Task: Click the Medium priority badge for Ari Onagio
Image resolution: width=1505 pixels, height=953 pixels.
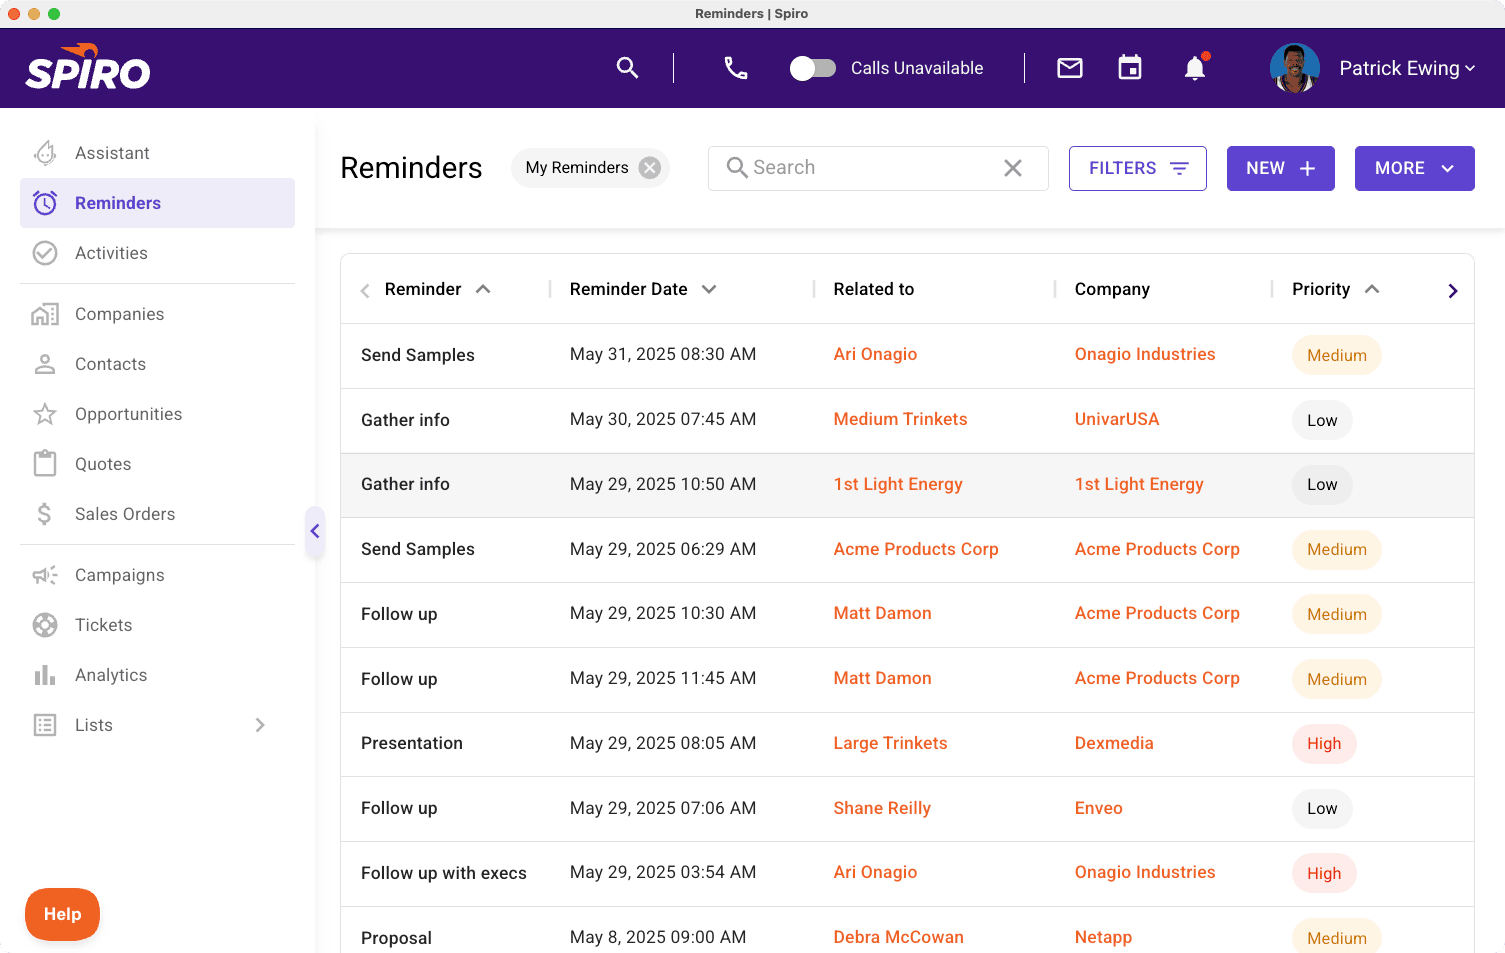Action: [1336, 355]
